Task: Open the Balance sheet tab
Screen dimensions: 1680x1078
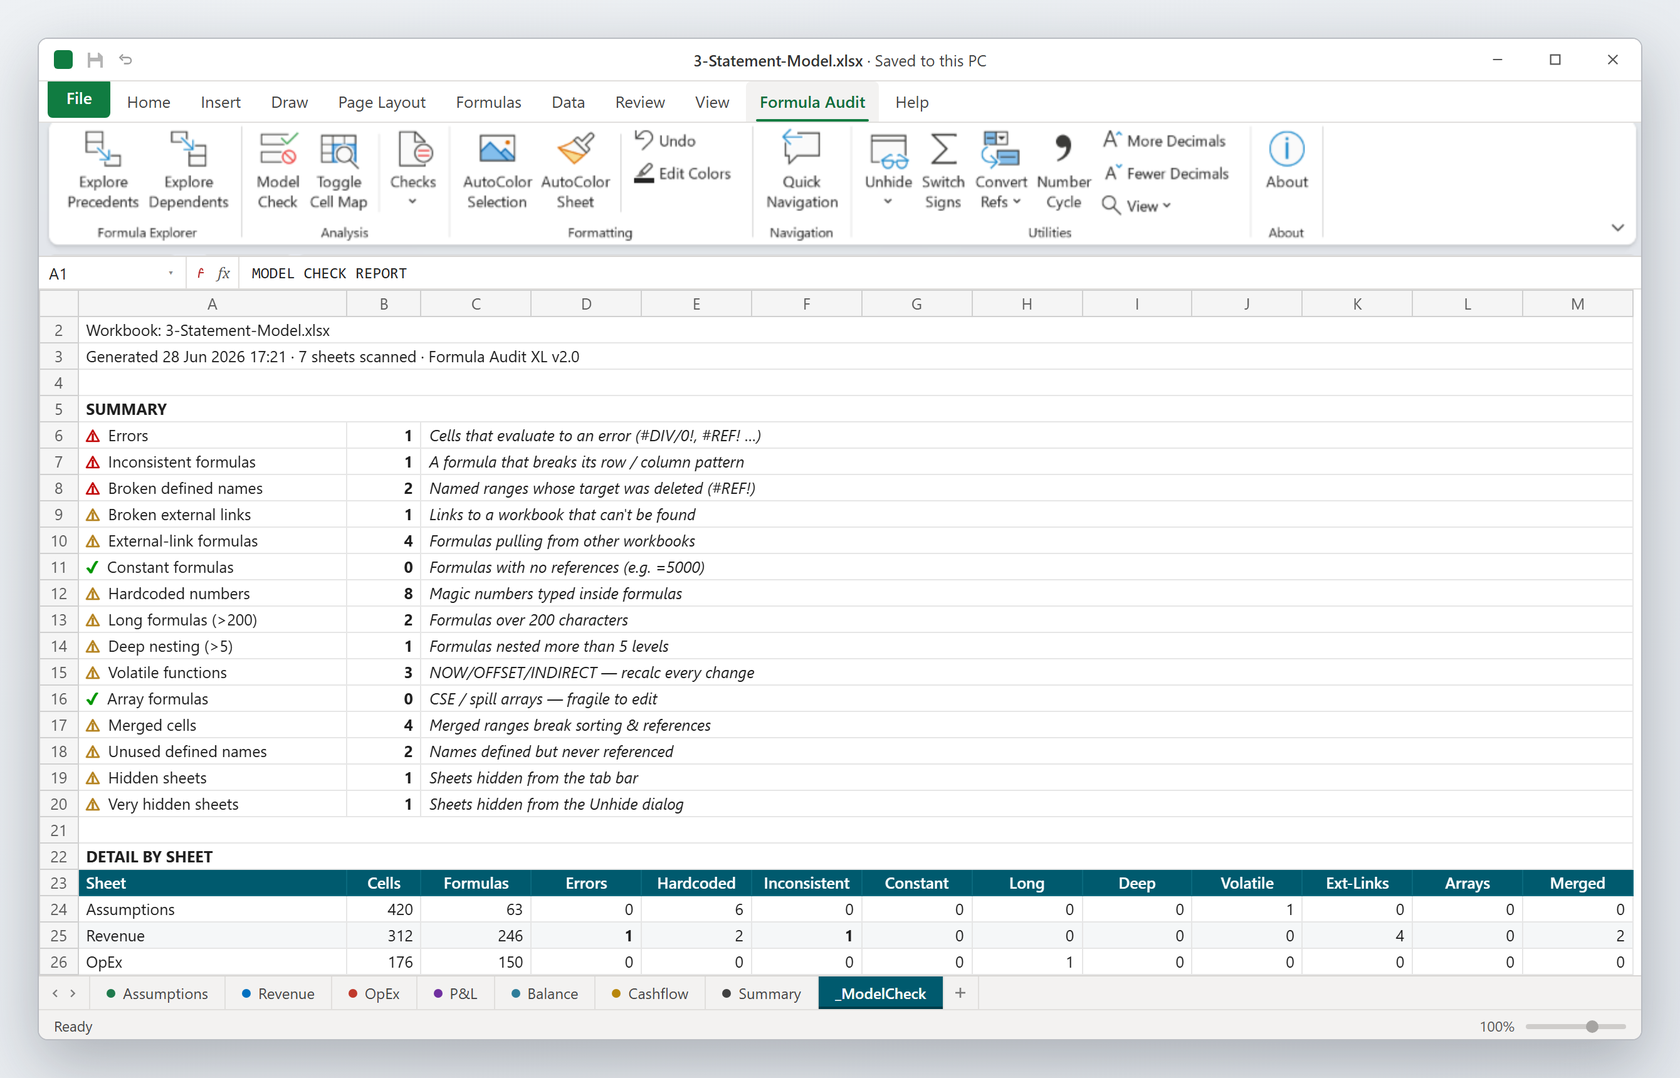Action: tap(544, 993)
